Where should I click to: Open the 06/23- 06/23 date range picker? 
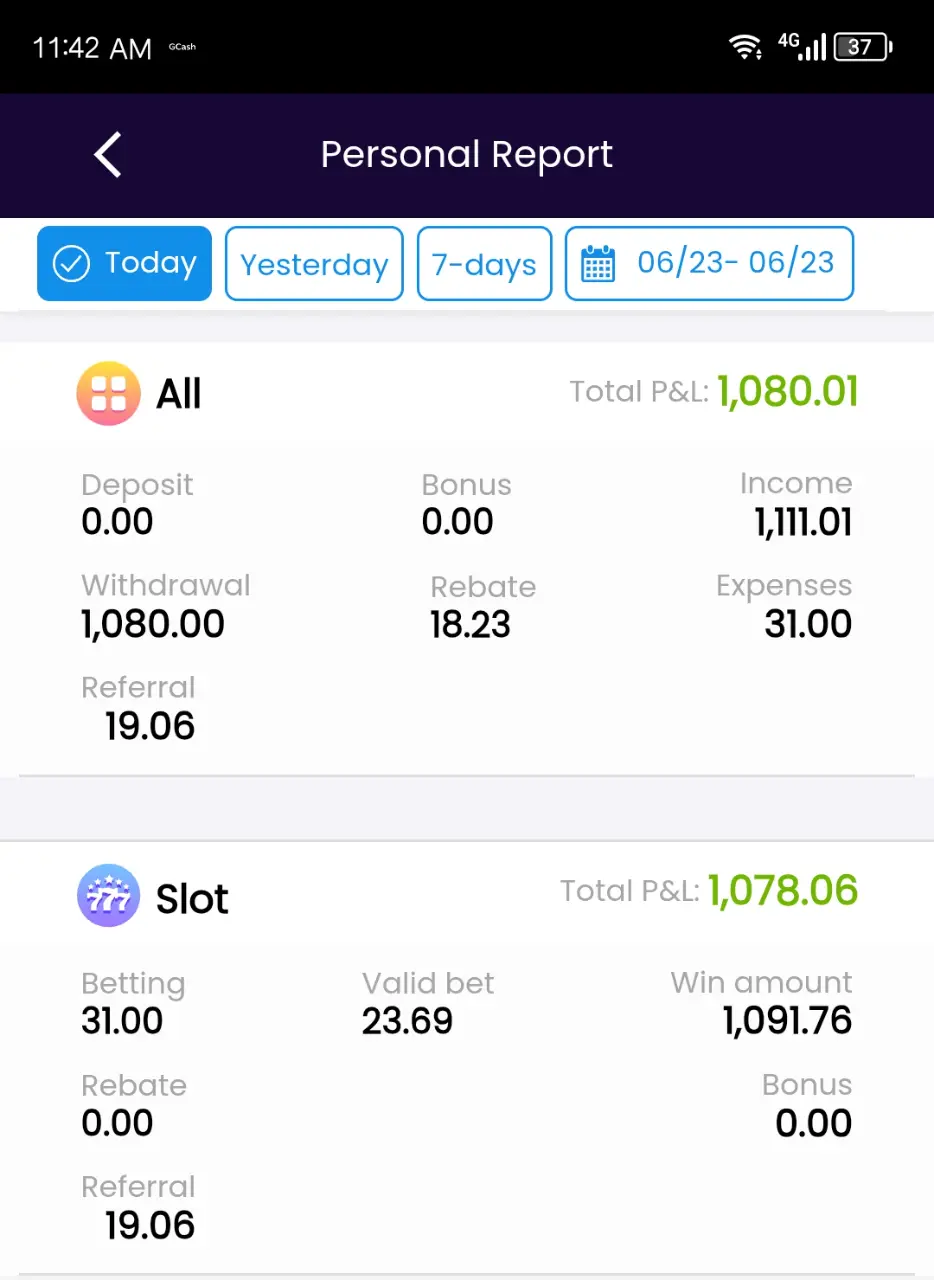click(x=709, y=264)
